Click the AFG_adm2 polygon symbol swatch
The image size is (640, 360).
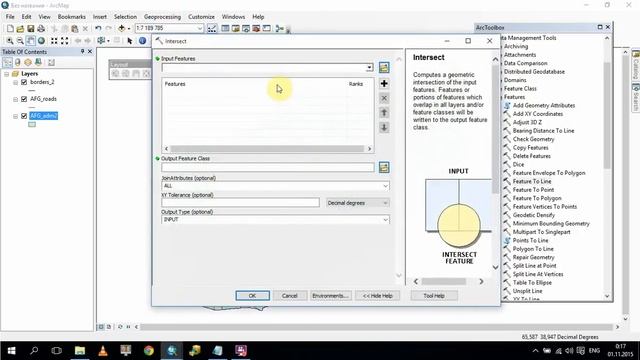[x=32, y=124]
